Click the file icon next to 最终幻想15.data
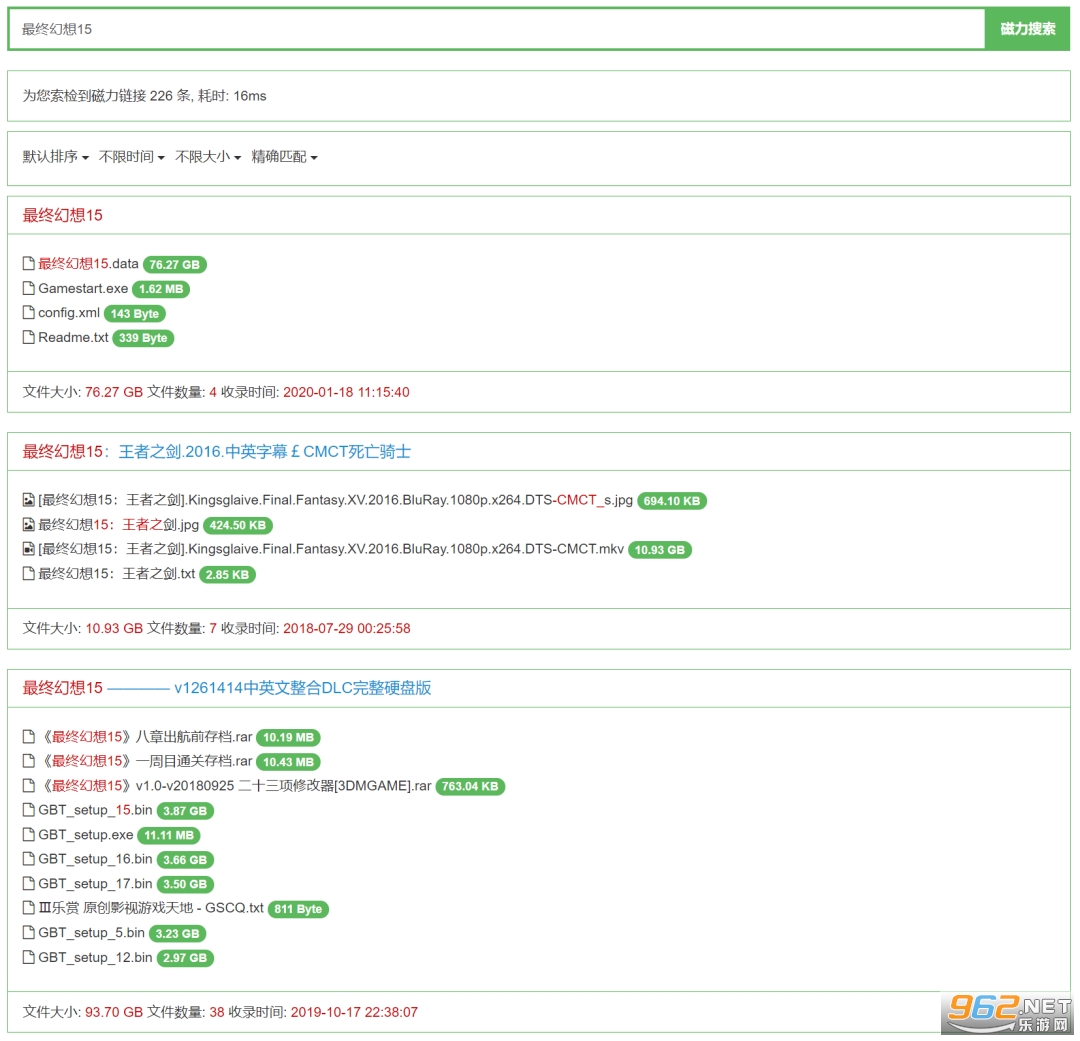 tap(29, 264)
